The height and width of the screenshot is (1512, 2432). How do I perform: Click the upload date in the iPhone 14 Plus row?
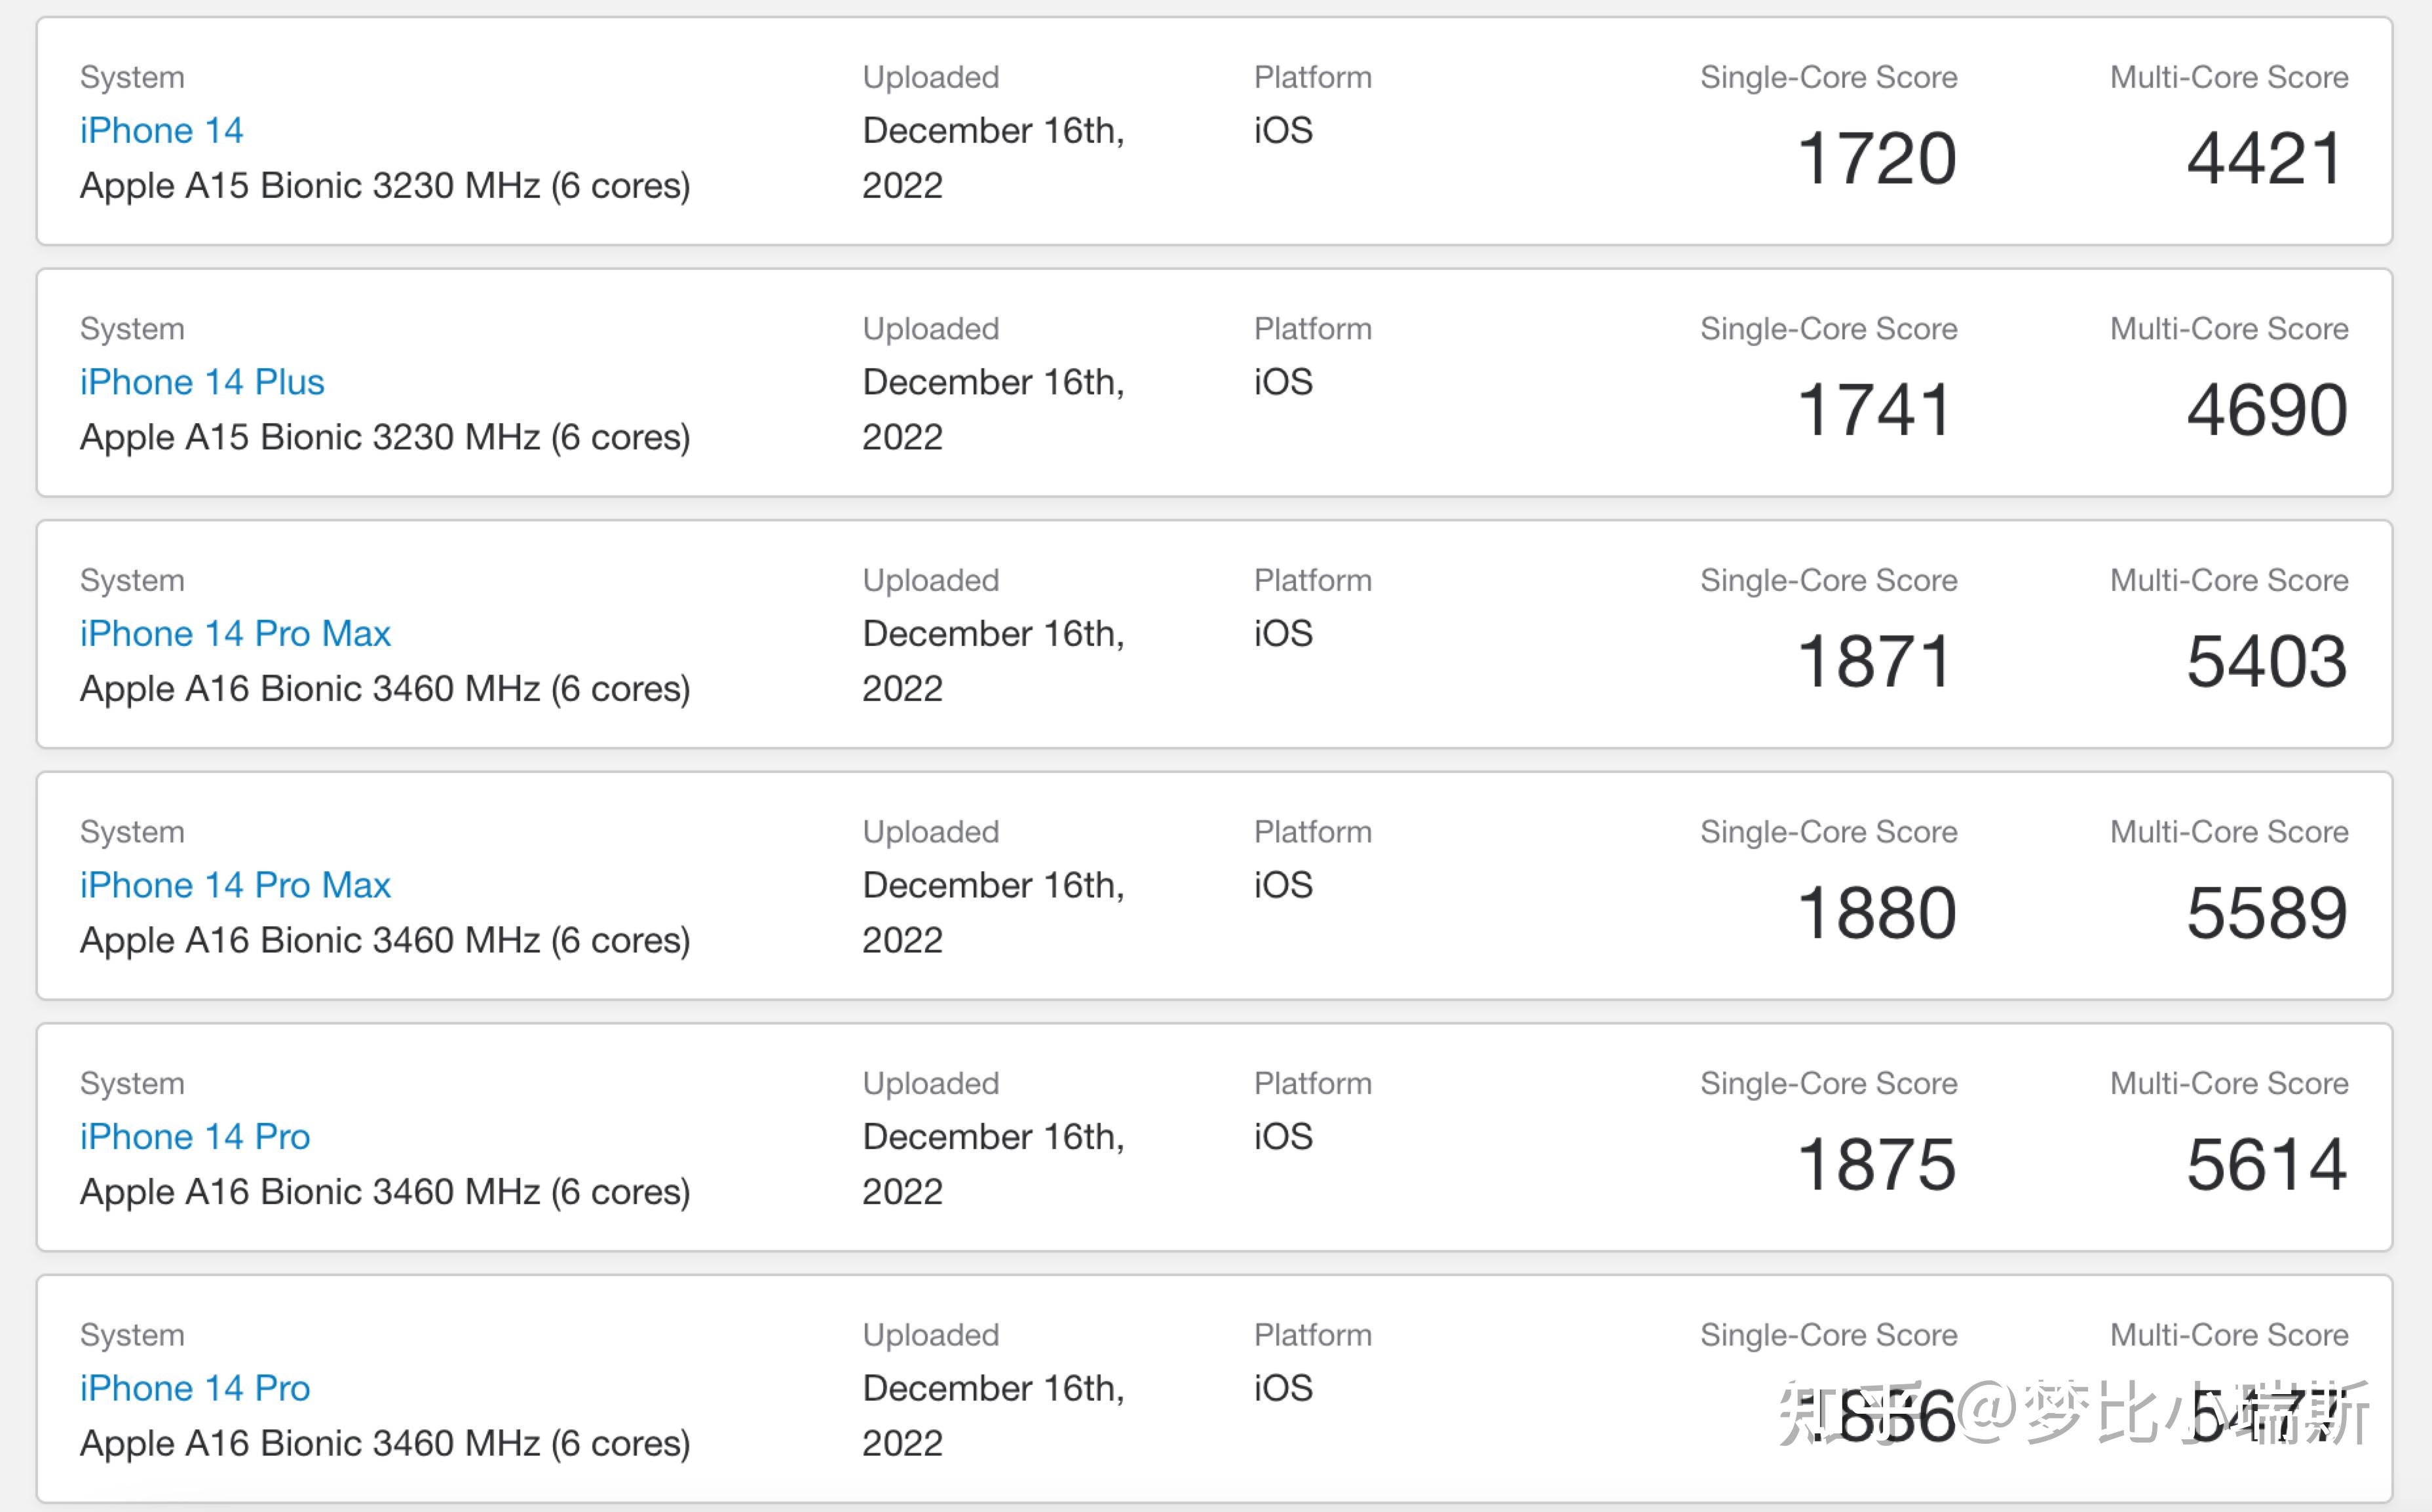992,409
